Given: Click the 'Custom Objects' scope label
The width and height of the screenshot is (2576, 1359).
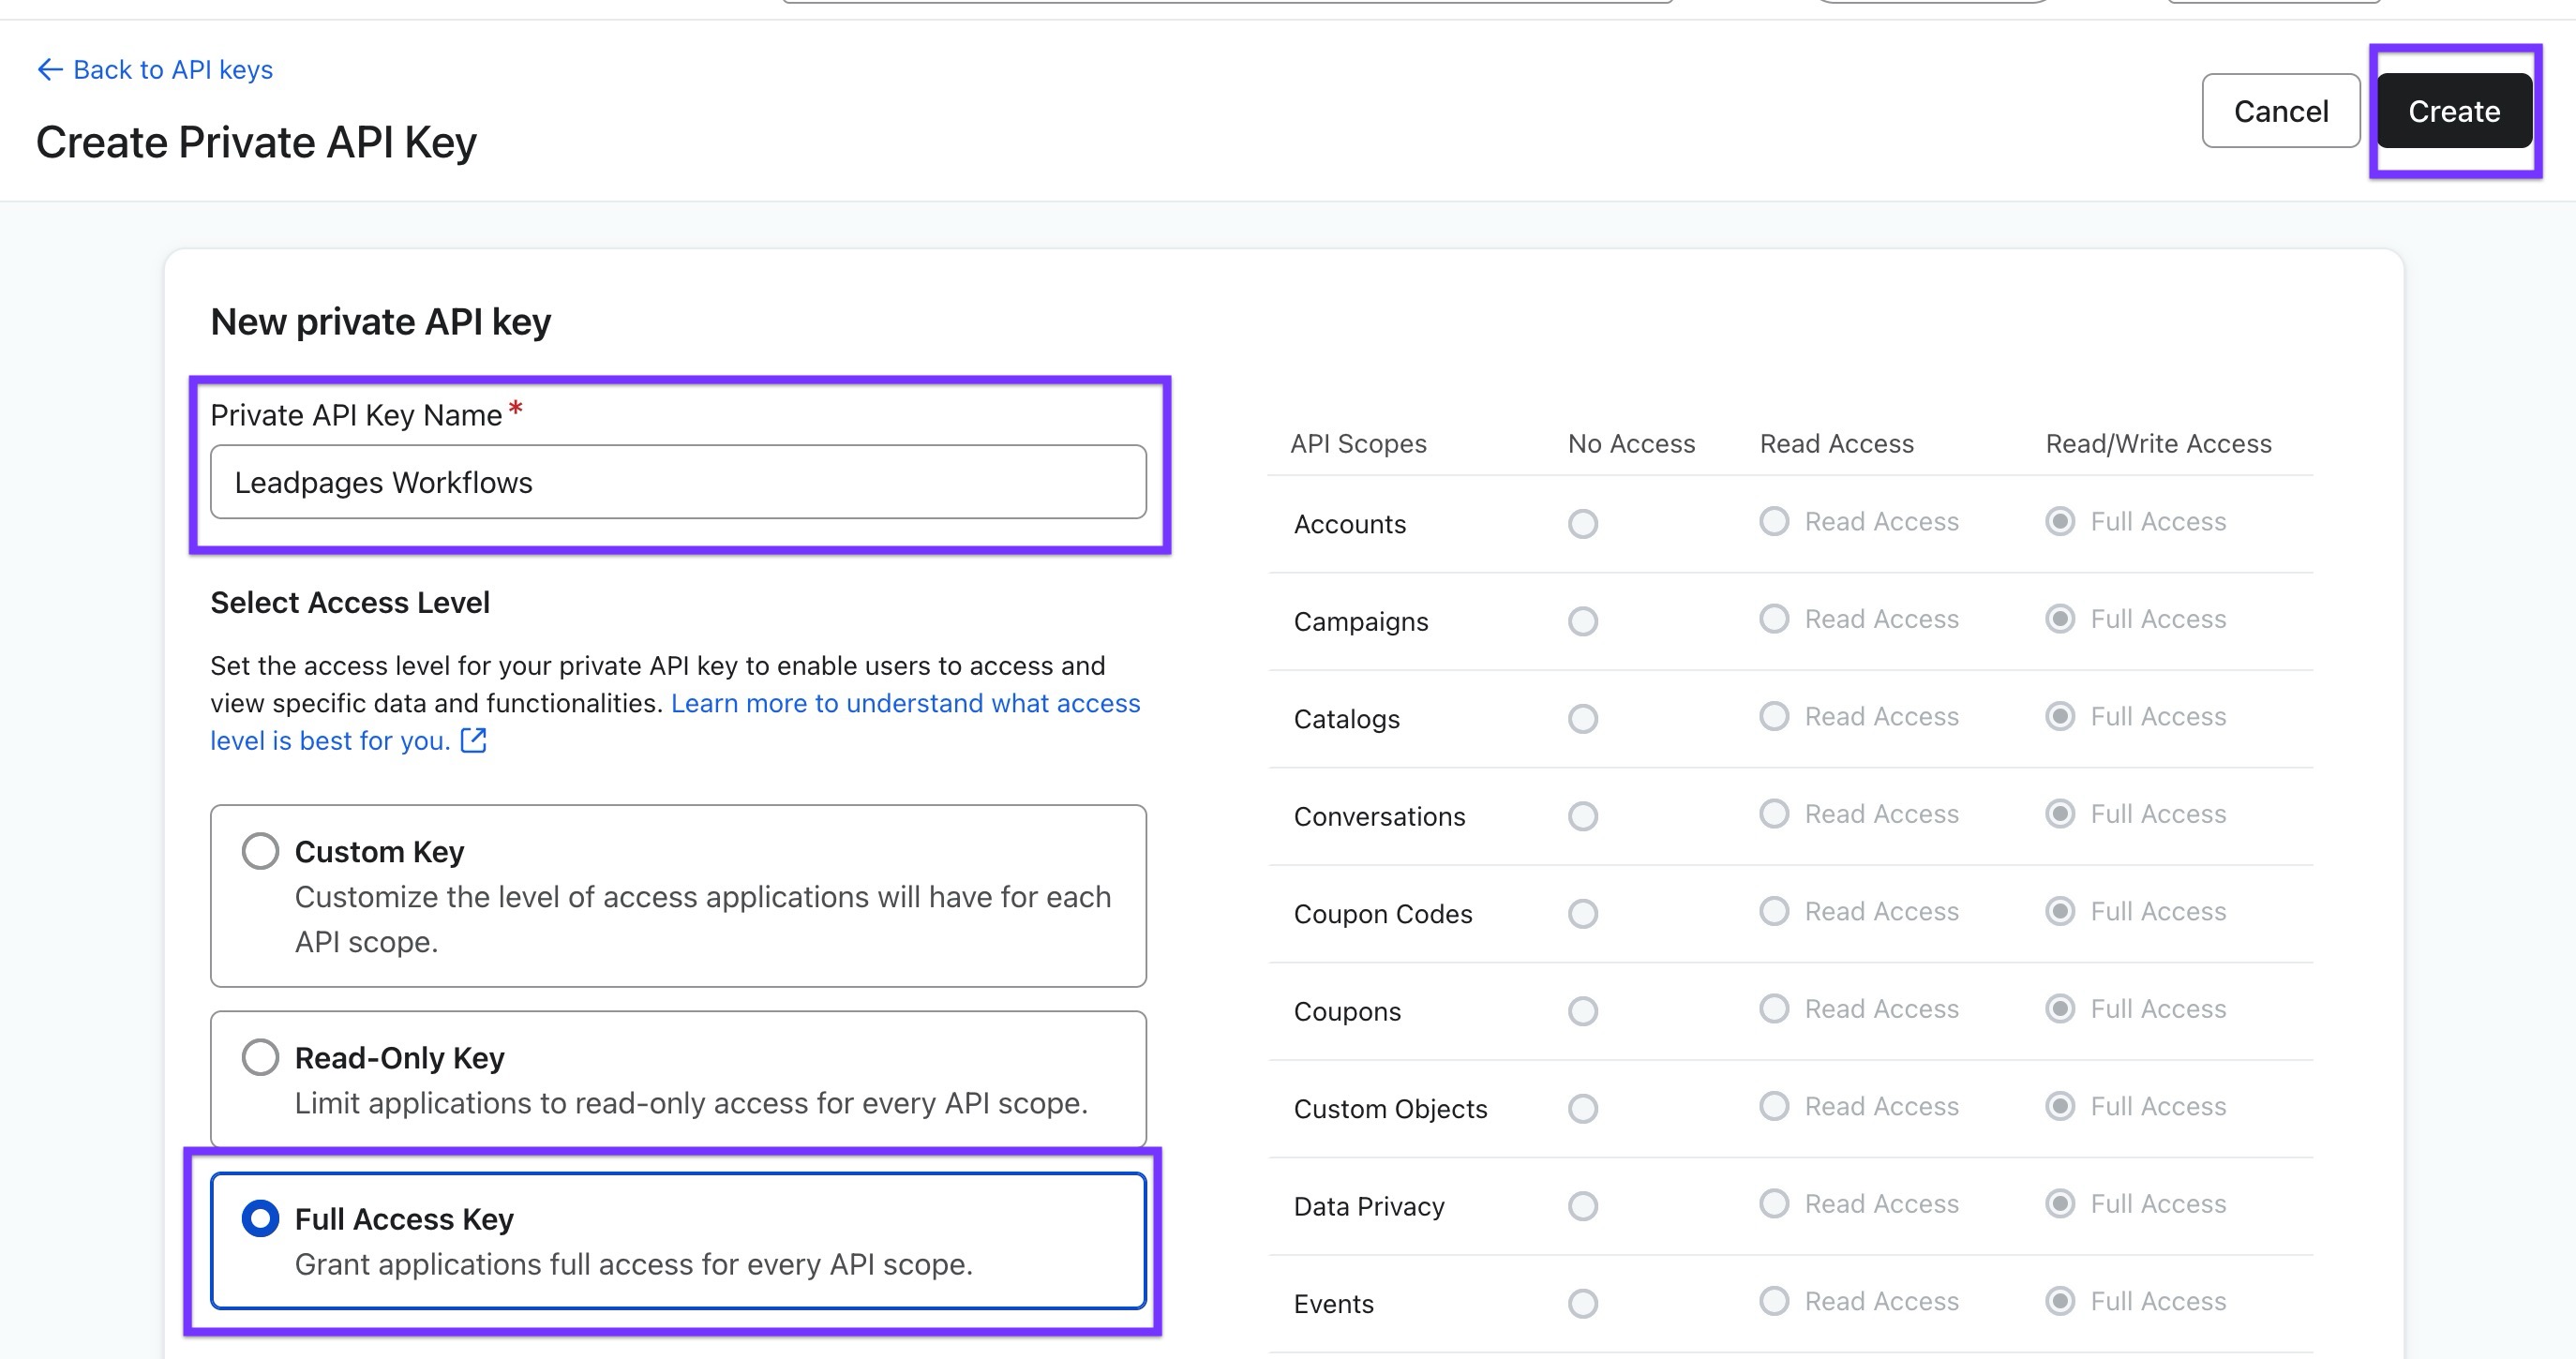Looking at the screenshot, I should (x=1390, y=1109).
